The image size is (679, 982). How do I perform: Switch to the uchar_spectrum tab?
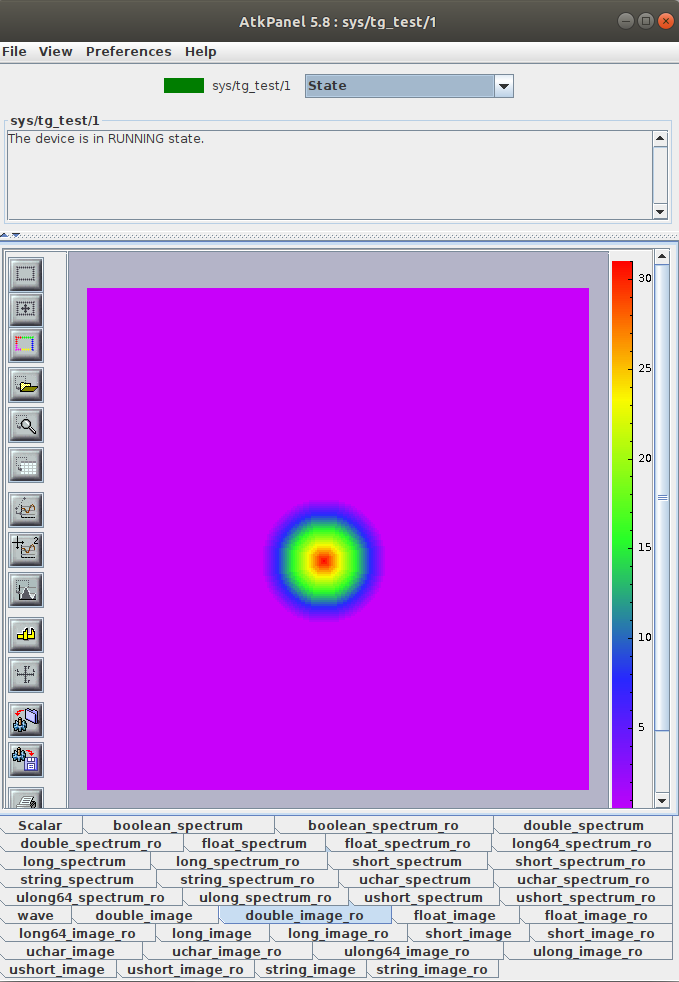point(415,880)
